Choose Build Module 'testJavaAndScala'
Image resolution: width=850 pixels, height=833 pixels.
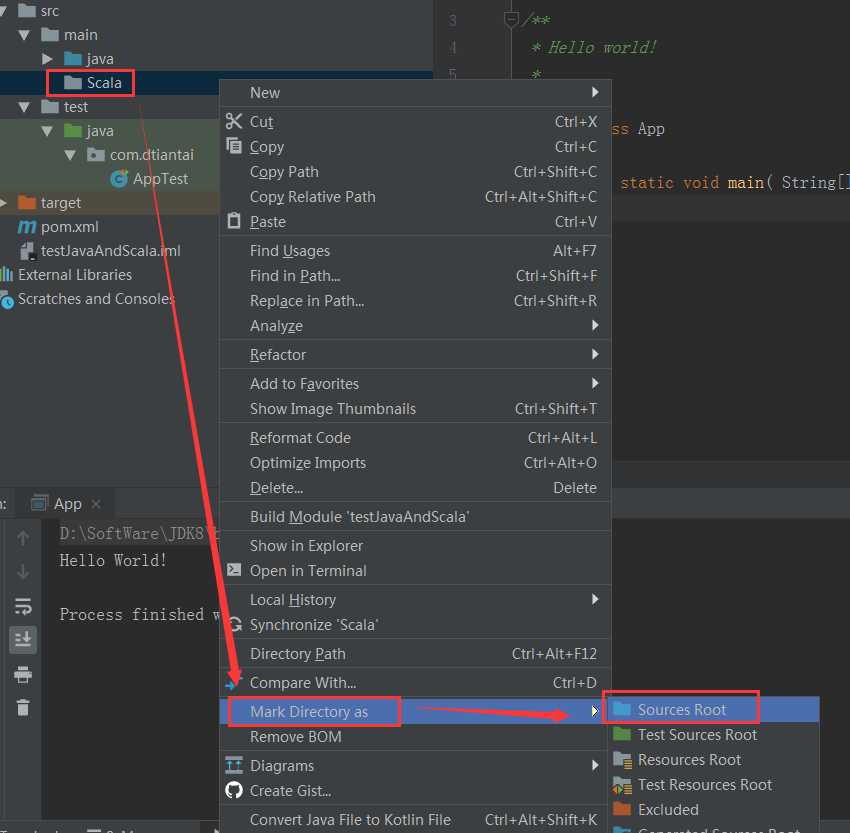tap(415, 516)
